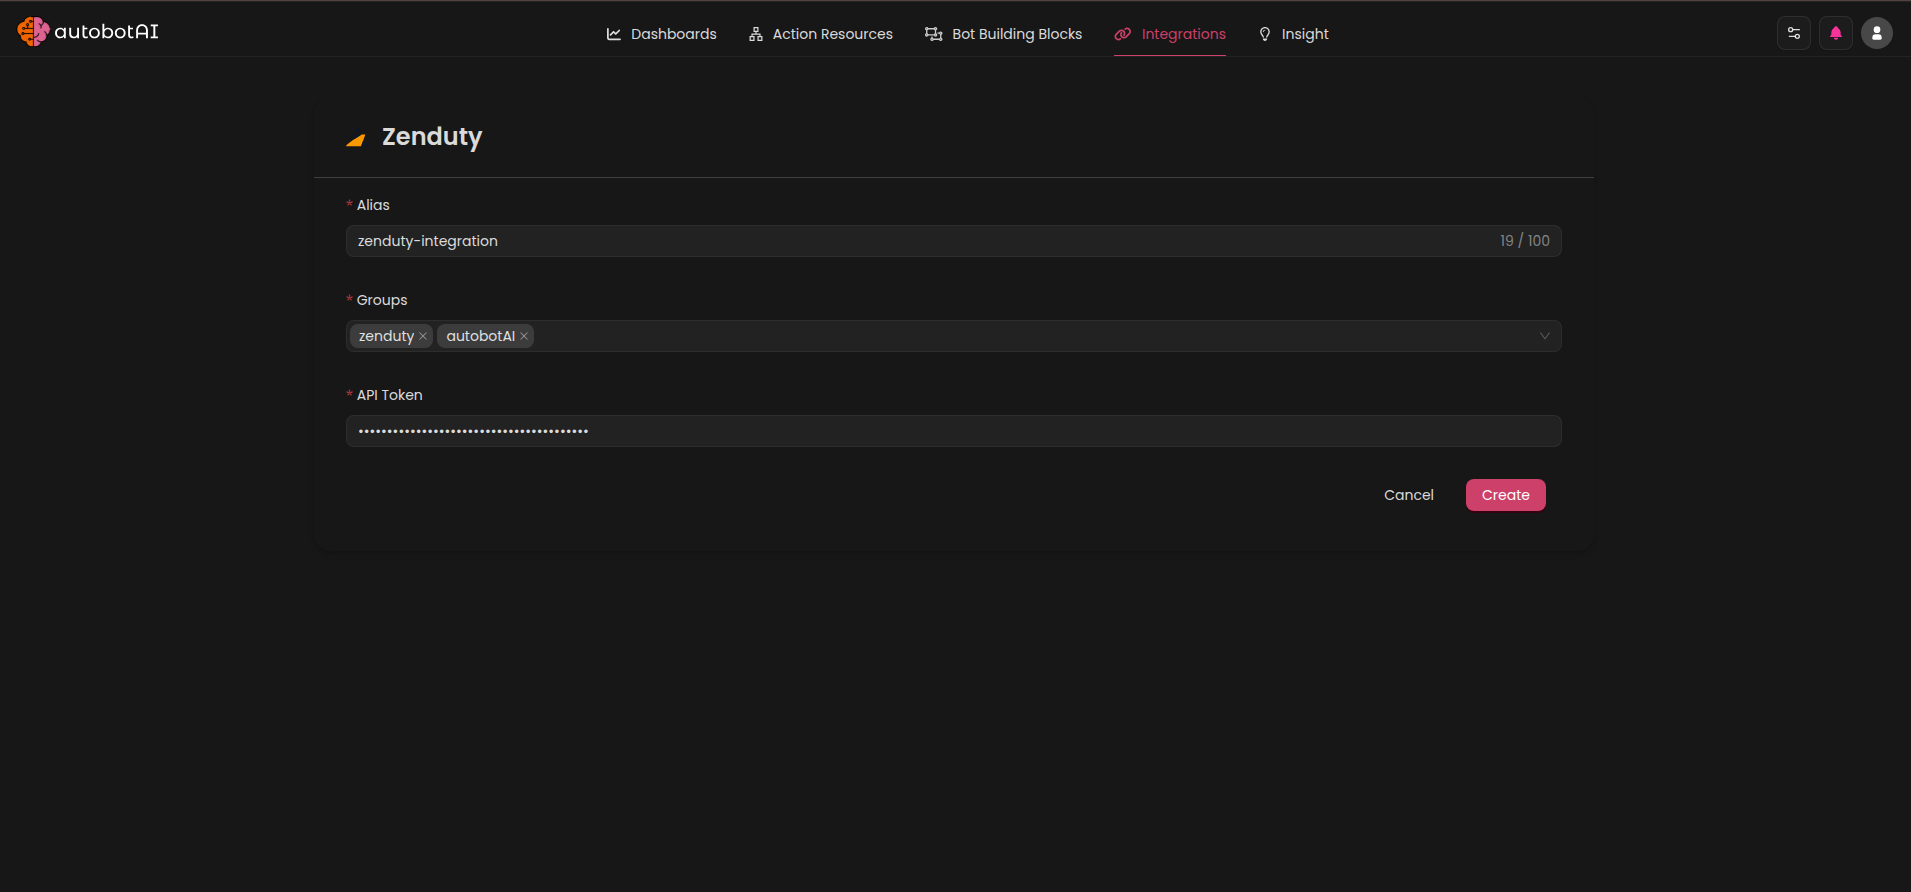Open the settings sliders icon in header
Image resolution: width=1911 pixels, height=892 pixels.
point(1794,33)
